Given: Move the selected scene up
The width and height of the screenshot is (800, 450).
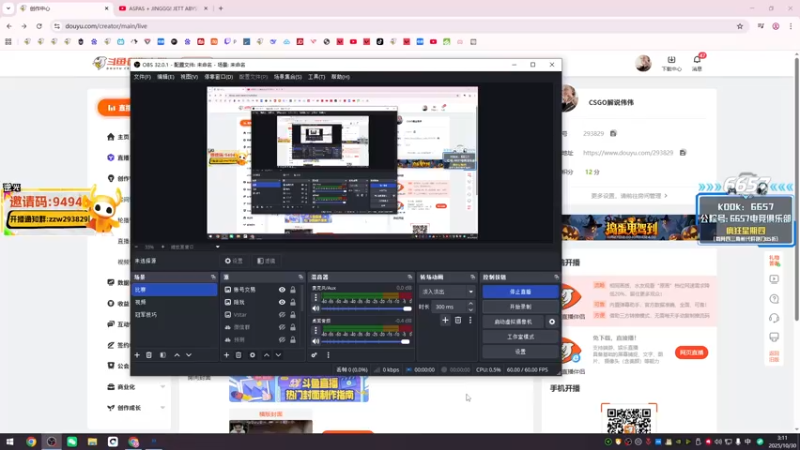Looking at the screenshot, I should pos(177,355).
